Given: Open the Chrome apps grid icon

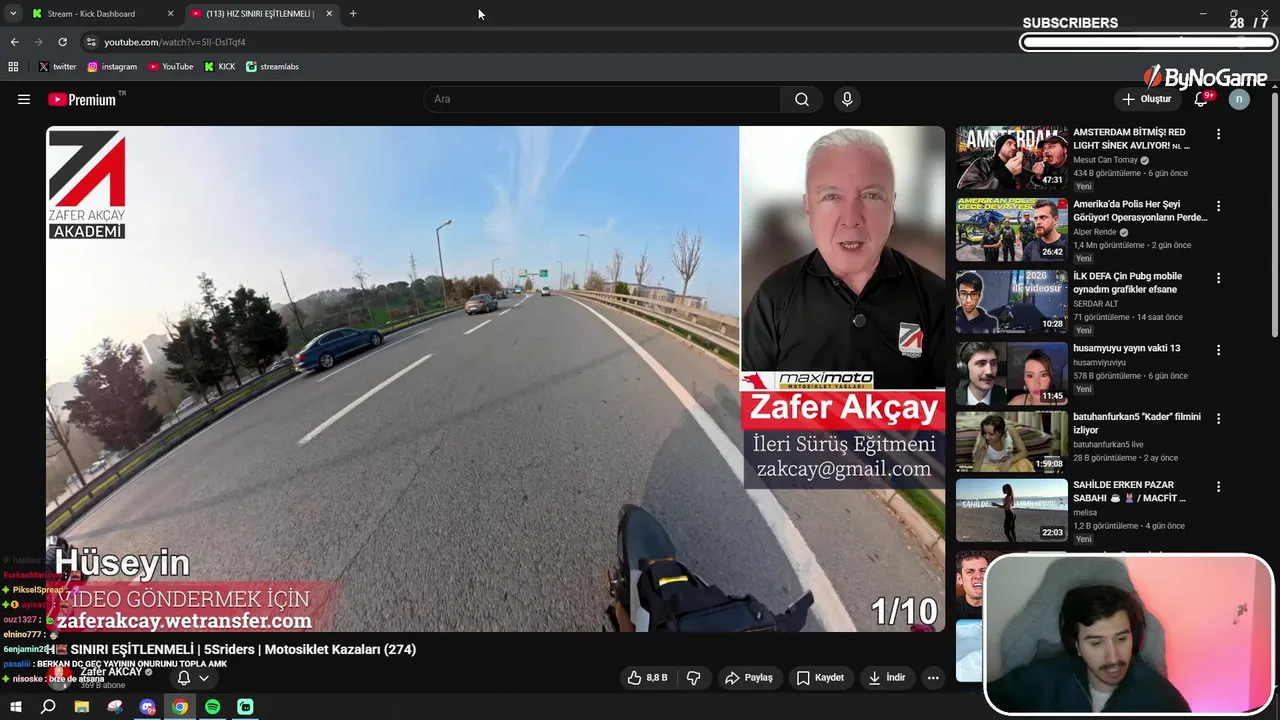Looking at the screenshot, I should pyautogui.click(x=13, y=67).
